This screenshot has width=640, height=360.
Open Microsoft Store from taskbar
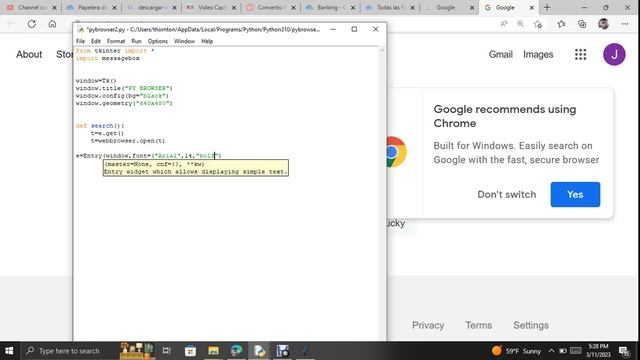pos(190,351)
